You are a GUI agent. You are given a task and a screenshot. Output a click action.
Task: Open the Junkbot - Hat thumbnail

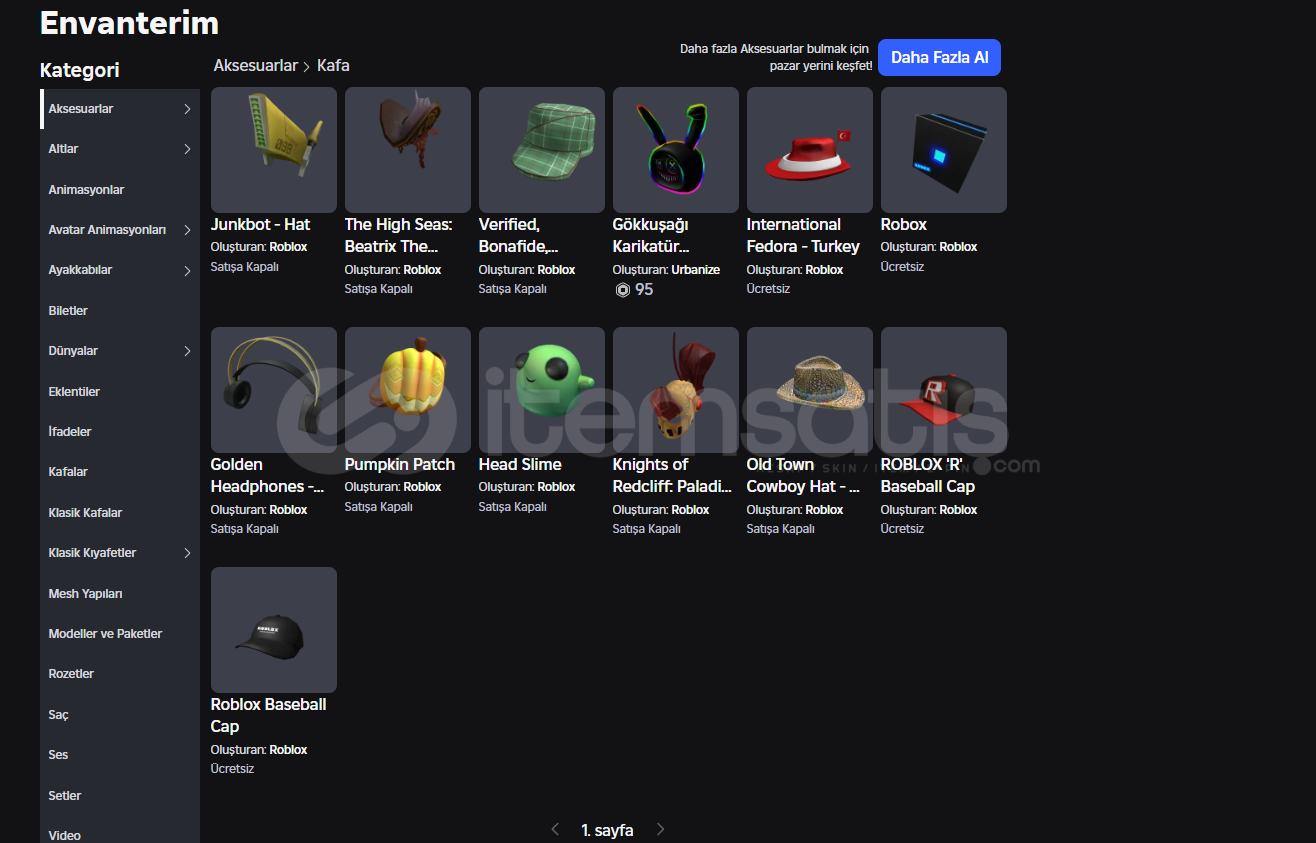tap(274, 150)
